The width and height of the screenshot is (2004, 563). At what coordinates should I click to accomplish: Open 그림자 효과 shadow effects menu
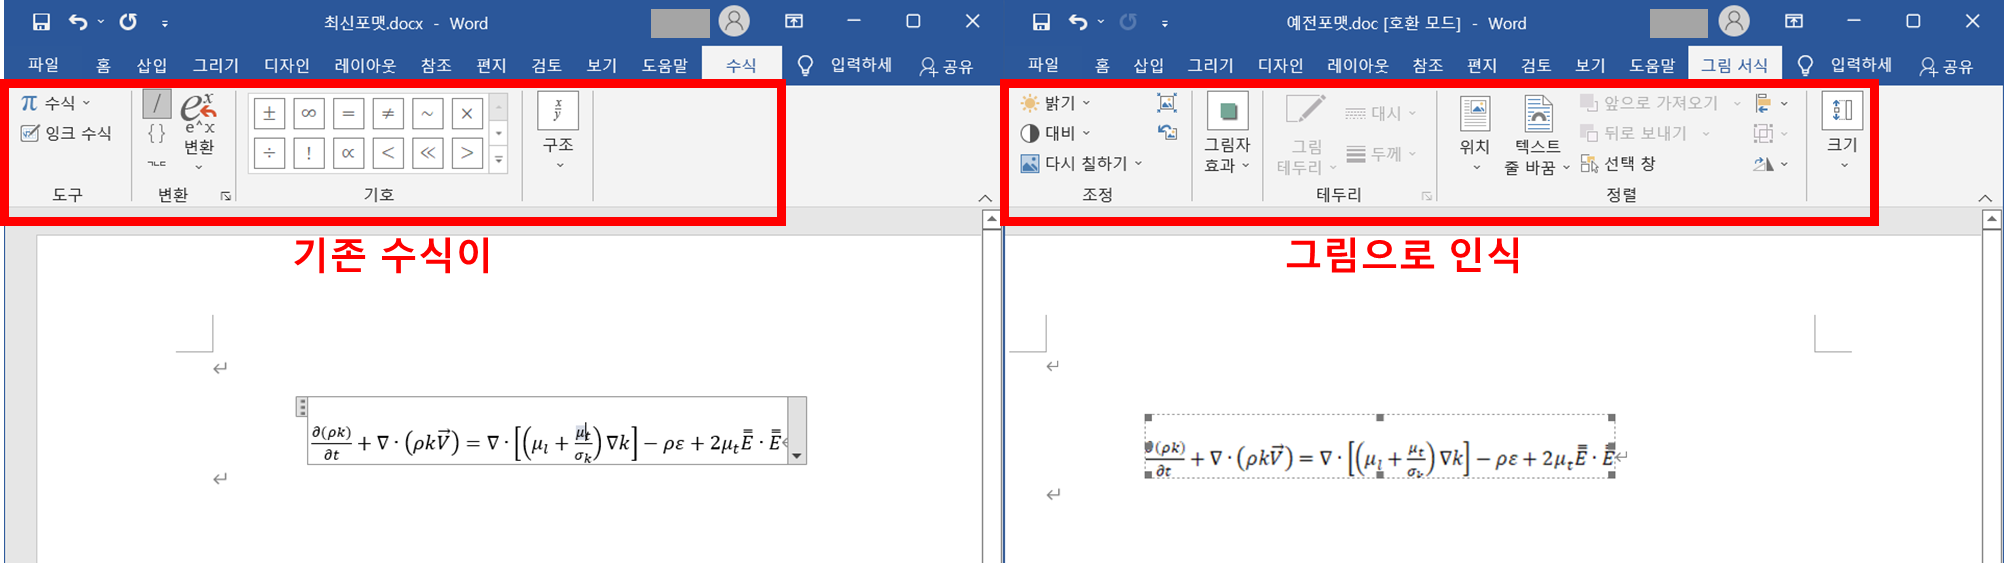tap(1227, 132)
